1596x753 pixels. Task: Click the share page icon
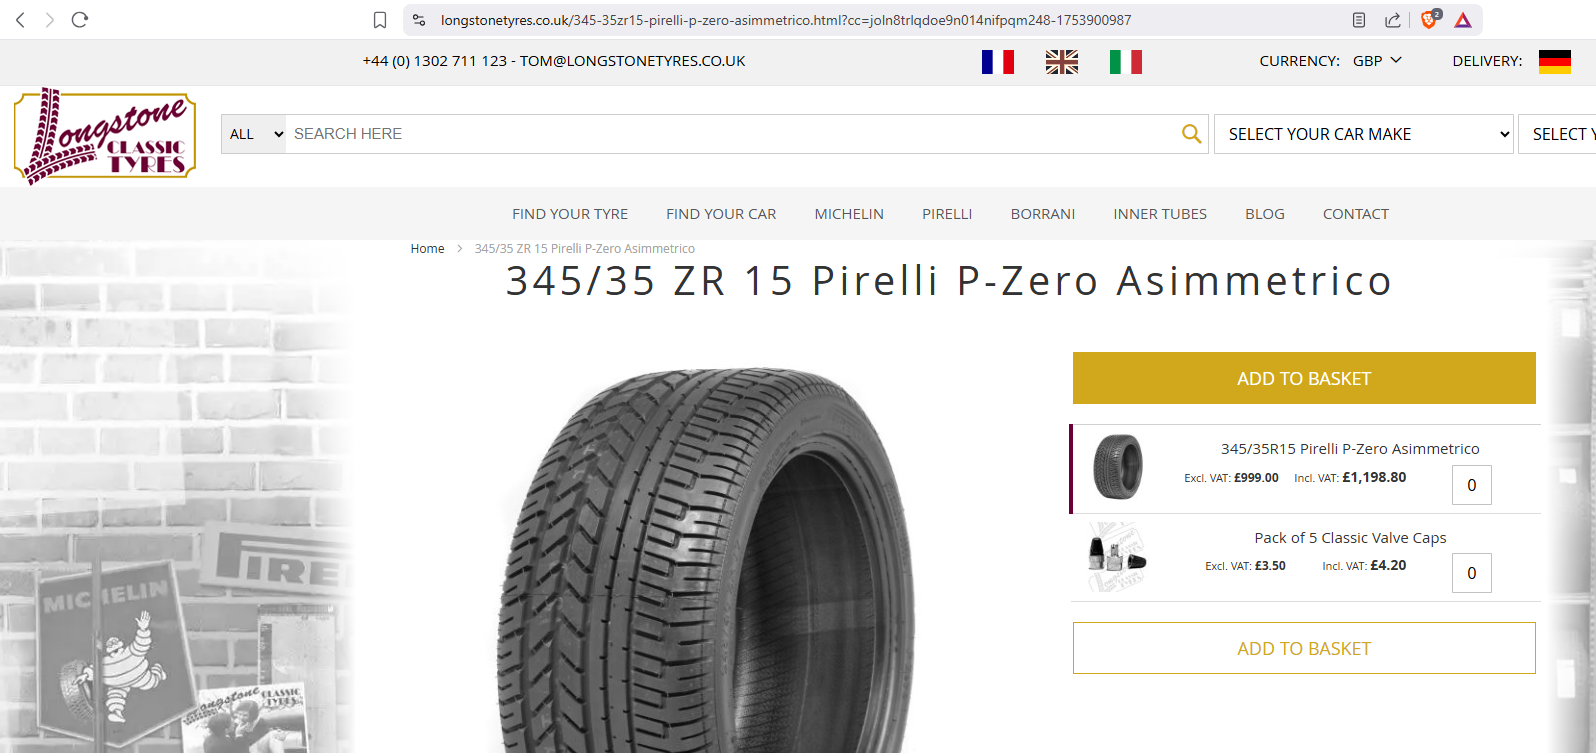1393,20
